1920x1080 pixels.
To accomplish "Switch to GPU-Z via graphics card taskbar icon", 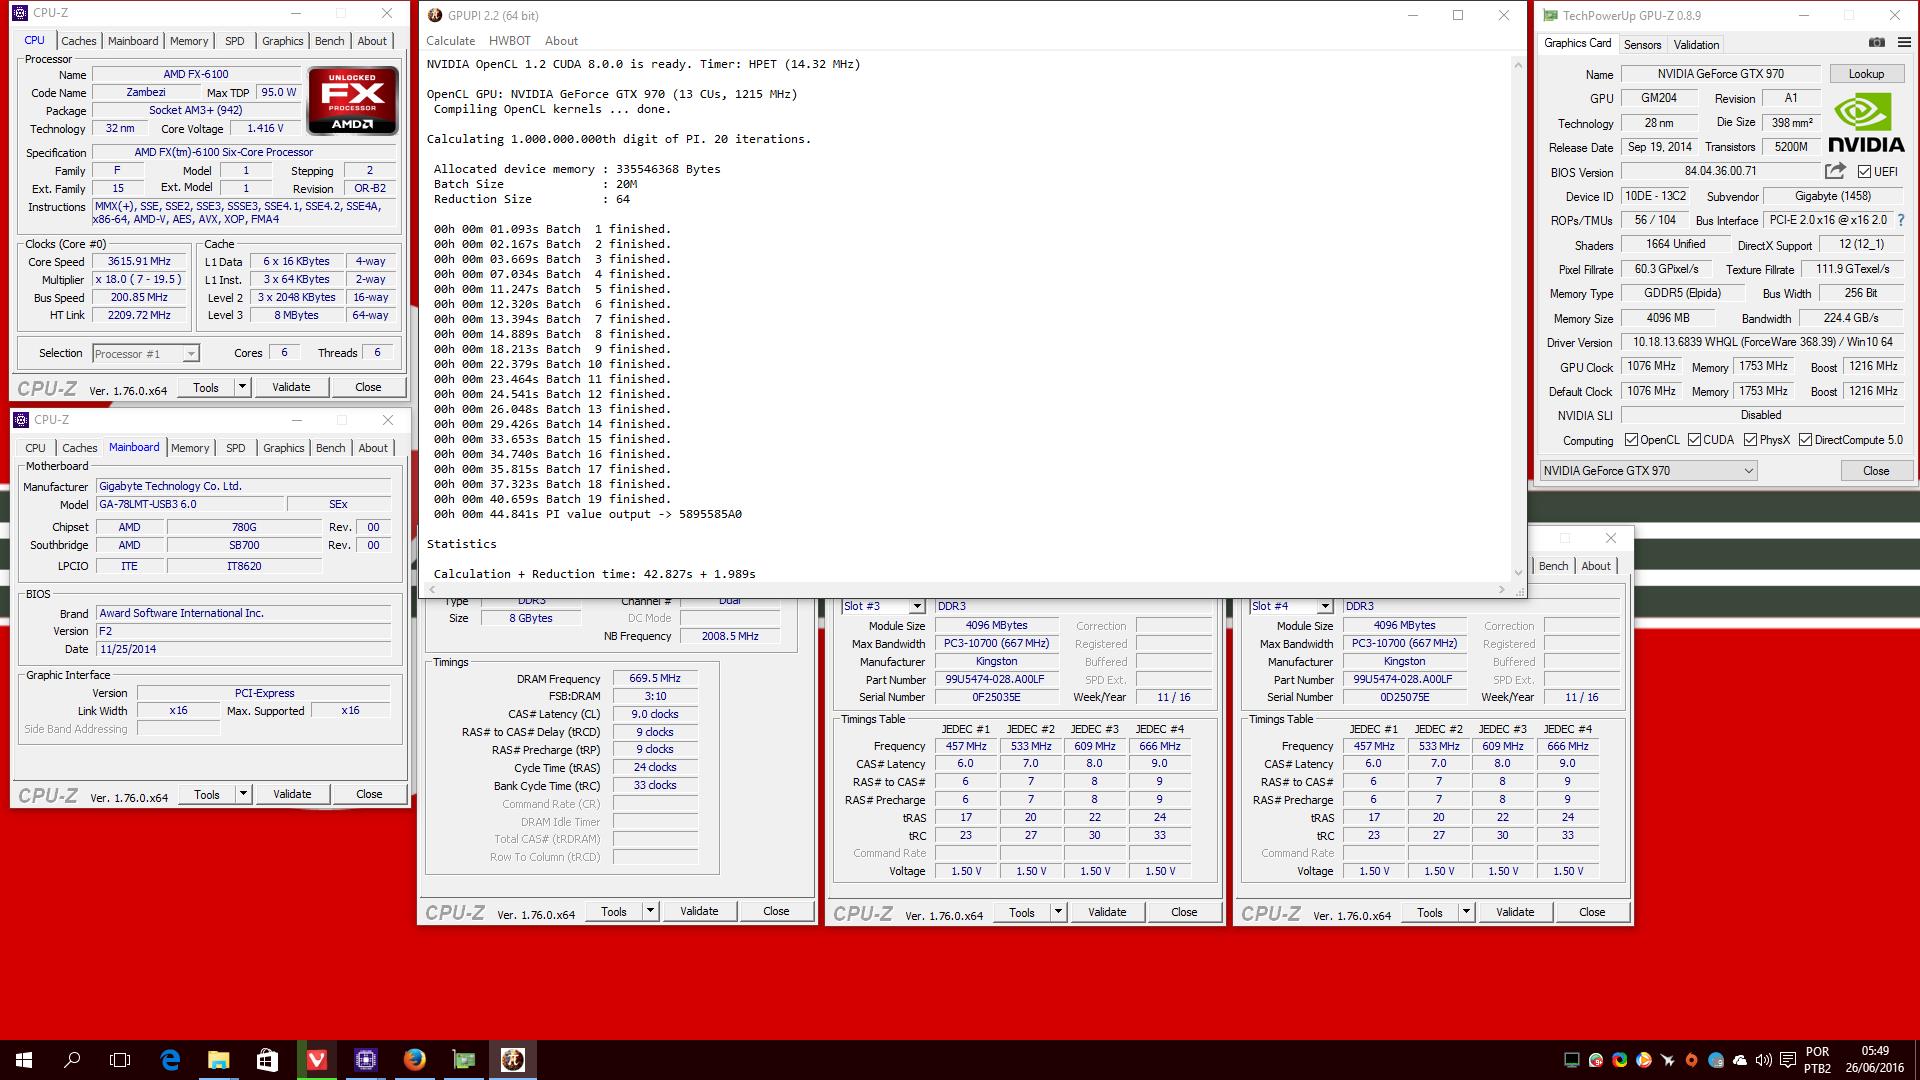I will [x=463, y=1060].
